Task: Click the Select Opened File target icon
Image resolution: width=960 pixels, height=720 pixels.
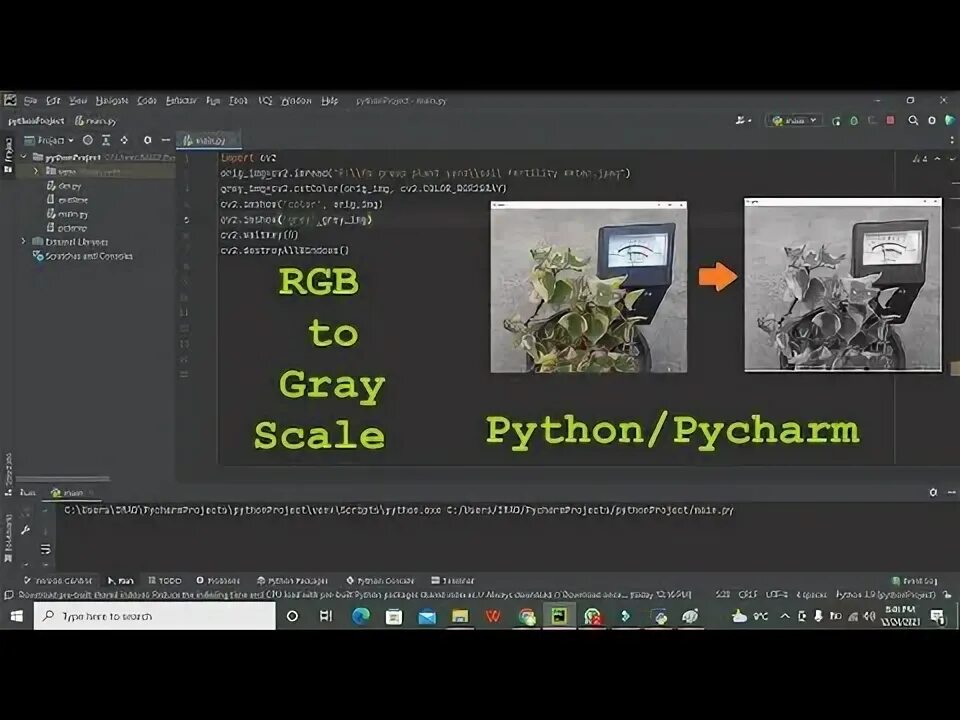Action: click(x=88, y=140)
